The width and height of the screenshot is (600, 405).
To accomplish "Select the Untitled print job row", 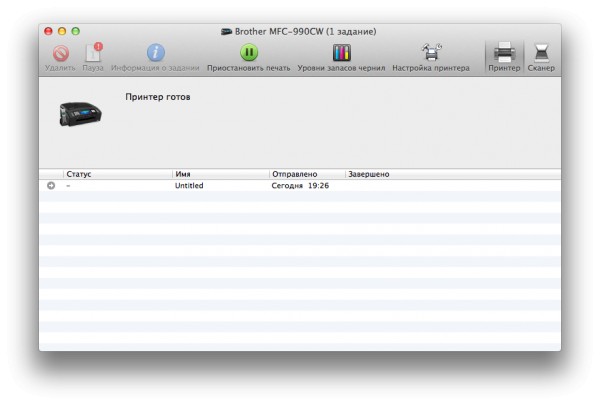I will click(x=300, y=186).
